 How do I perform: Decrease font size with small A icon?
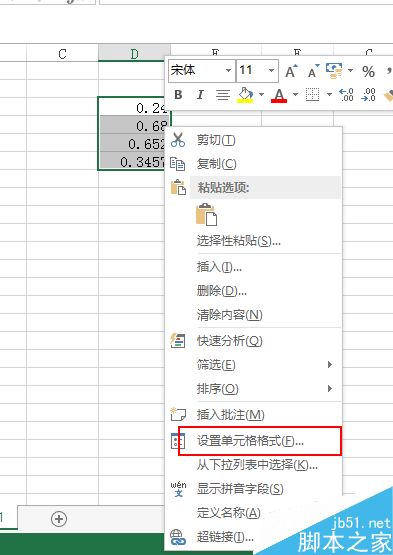(313, 71)
